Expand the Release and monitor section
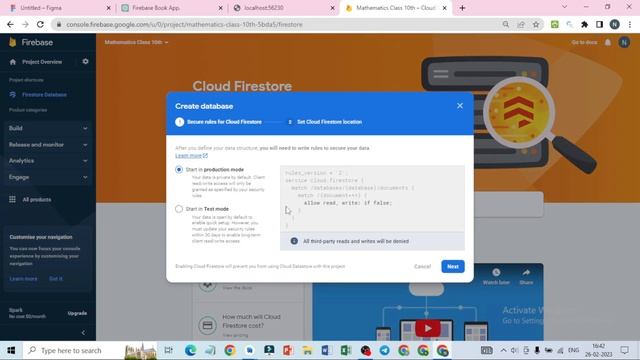Viewport: 640px width, 360px height. coord(48,144)
